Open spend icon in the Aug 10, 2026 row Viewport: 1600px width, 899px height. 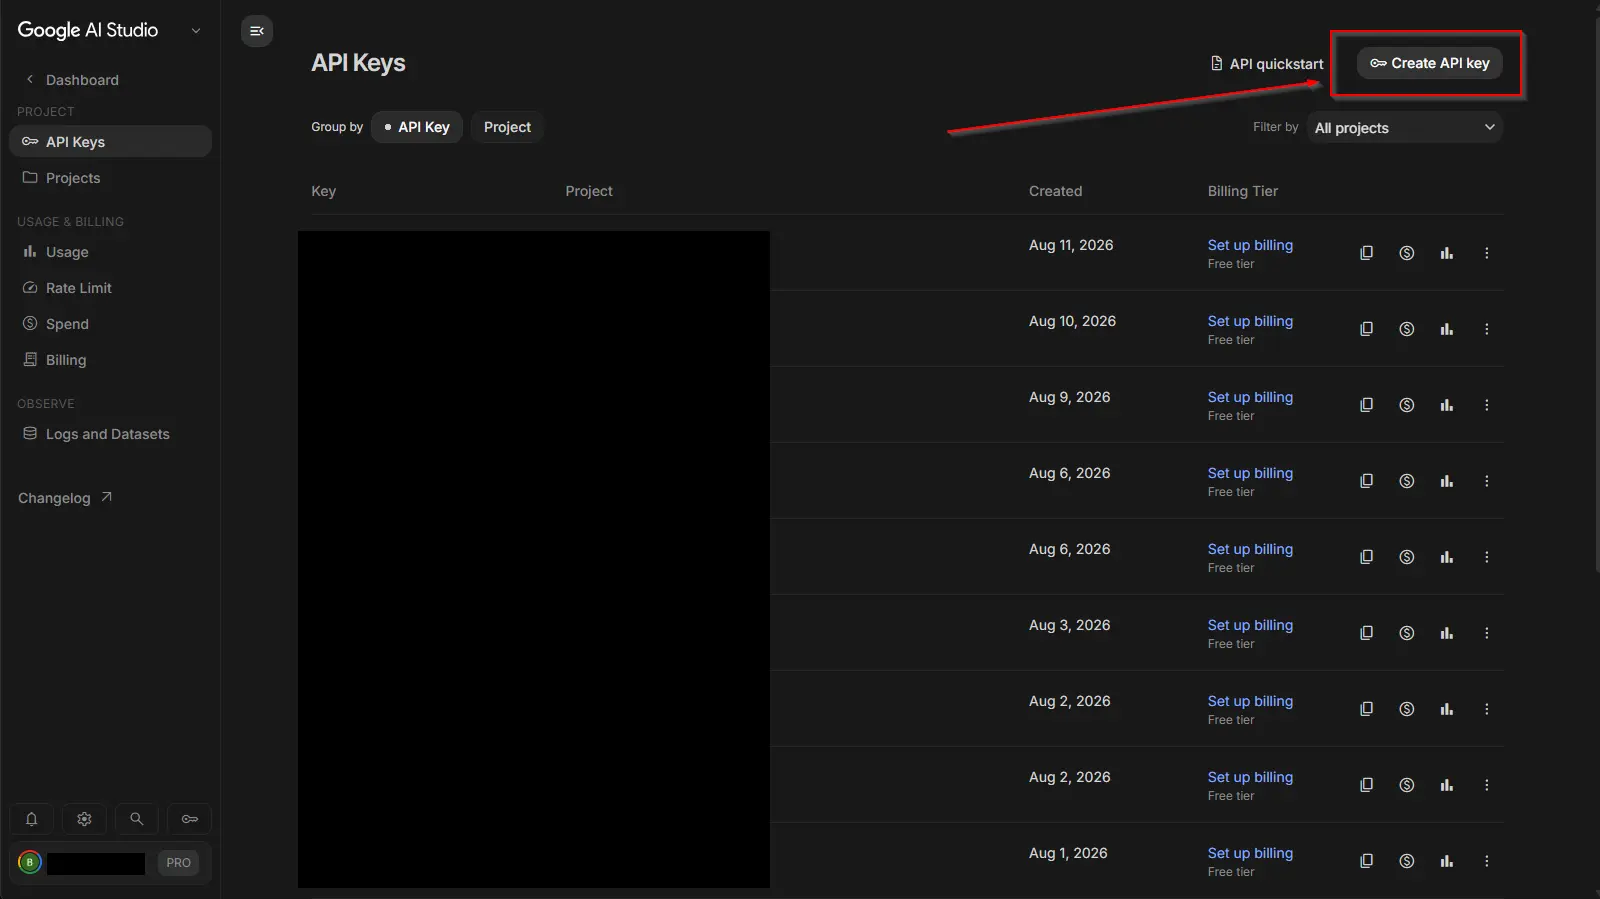1406,329
